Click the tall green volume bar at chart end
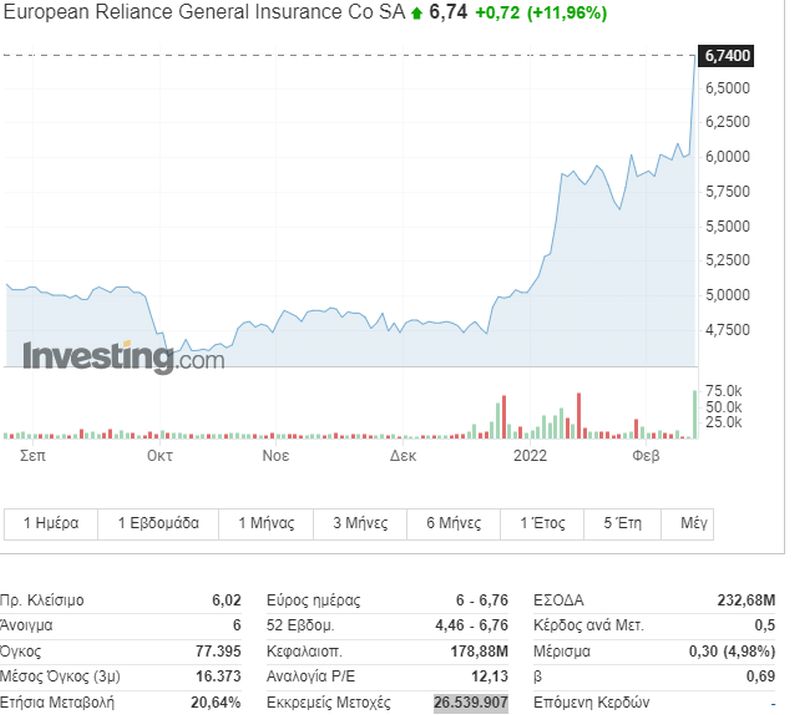 (694, 414)
